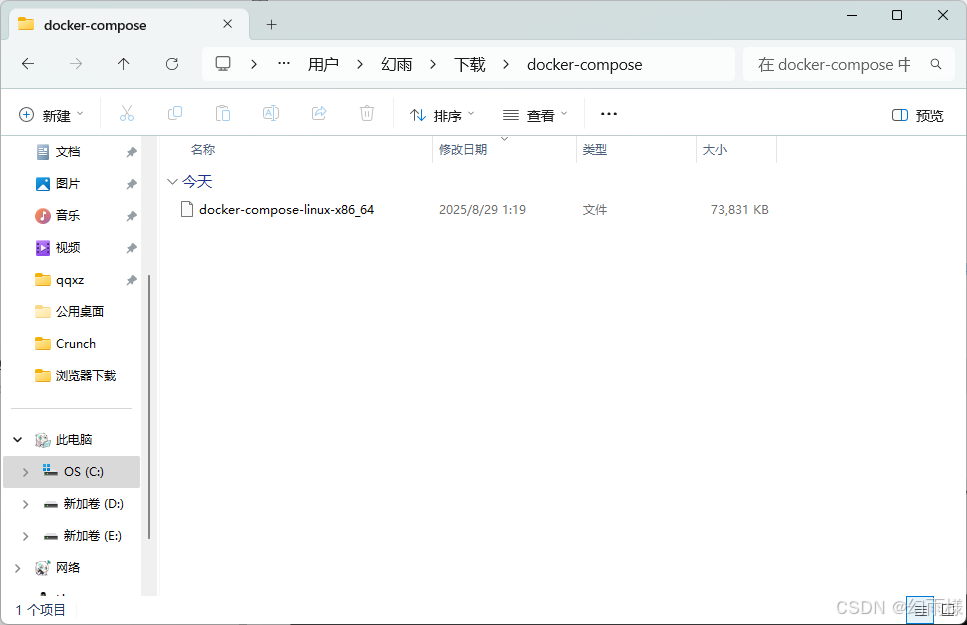Image resolution: width=967 pixels, height=625 pixels.
Task: Click docker-compose in the breadcrumb path
Action: pyautogui.click(x=585, y=64)
